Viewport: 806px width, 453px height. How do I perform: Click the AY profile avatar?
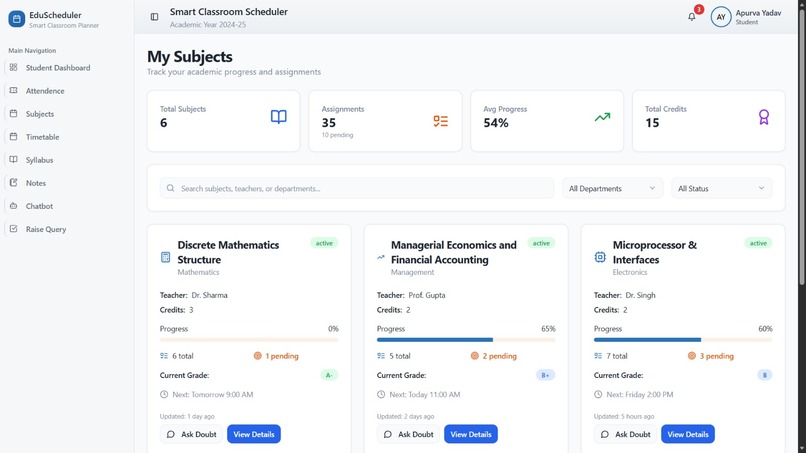click(721, 17)
